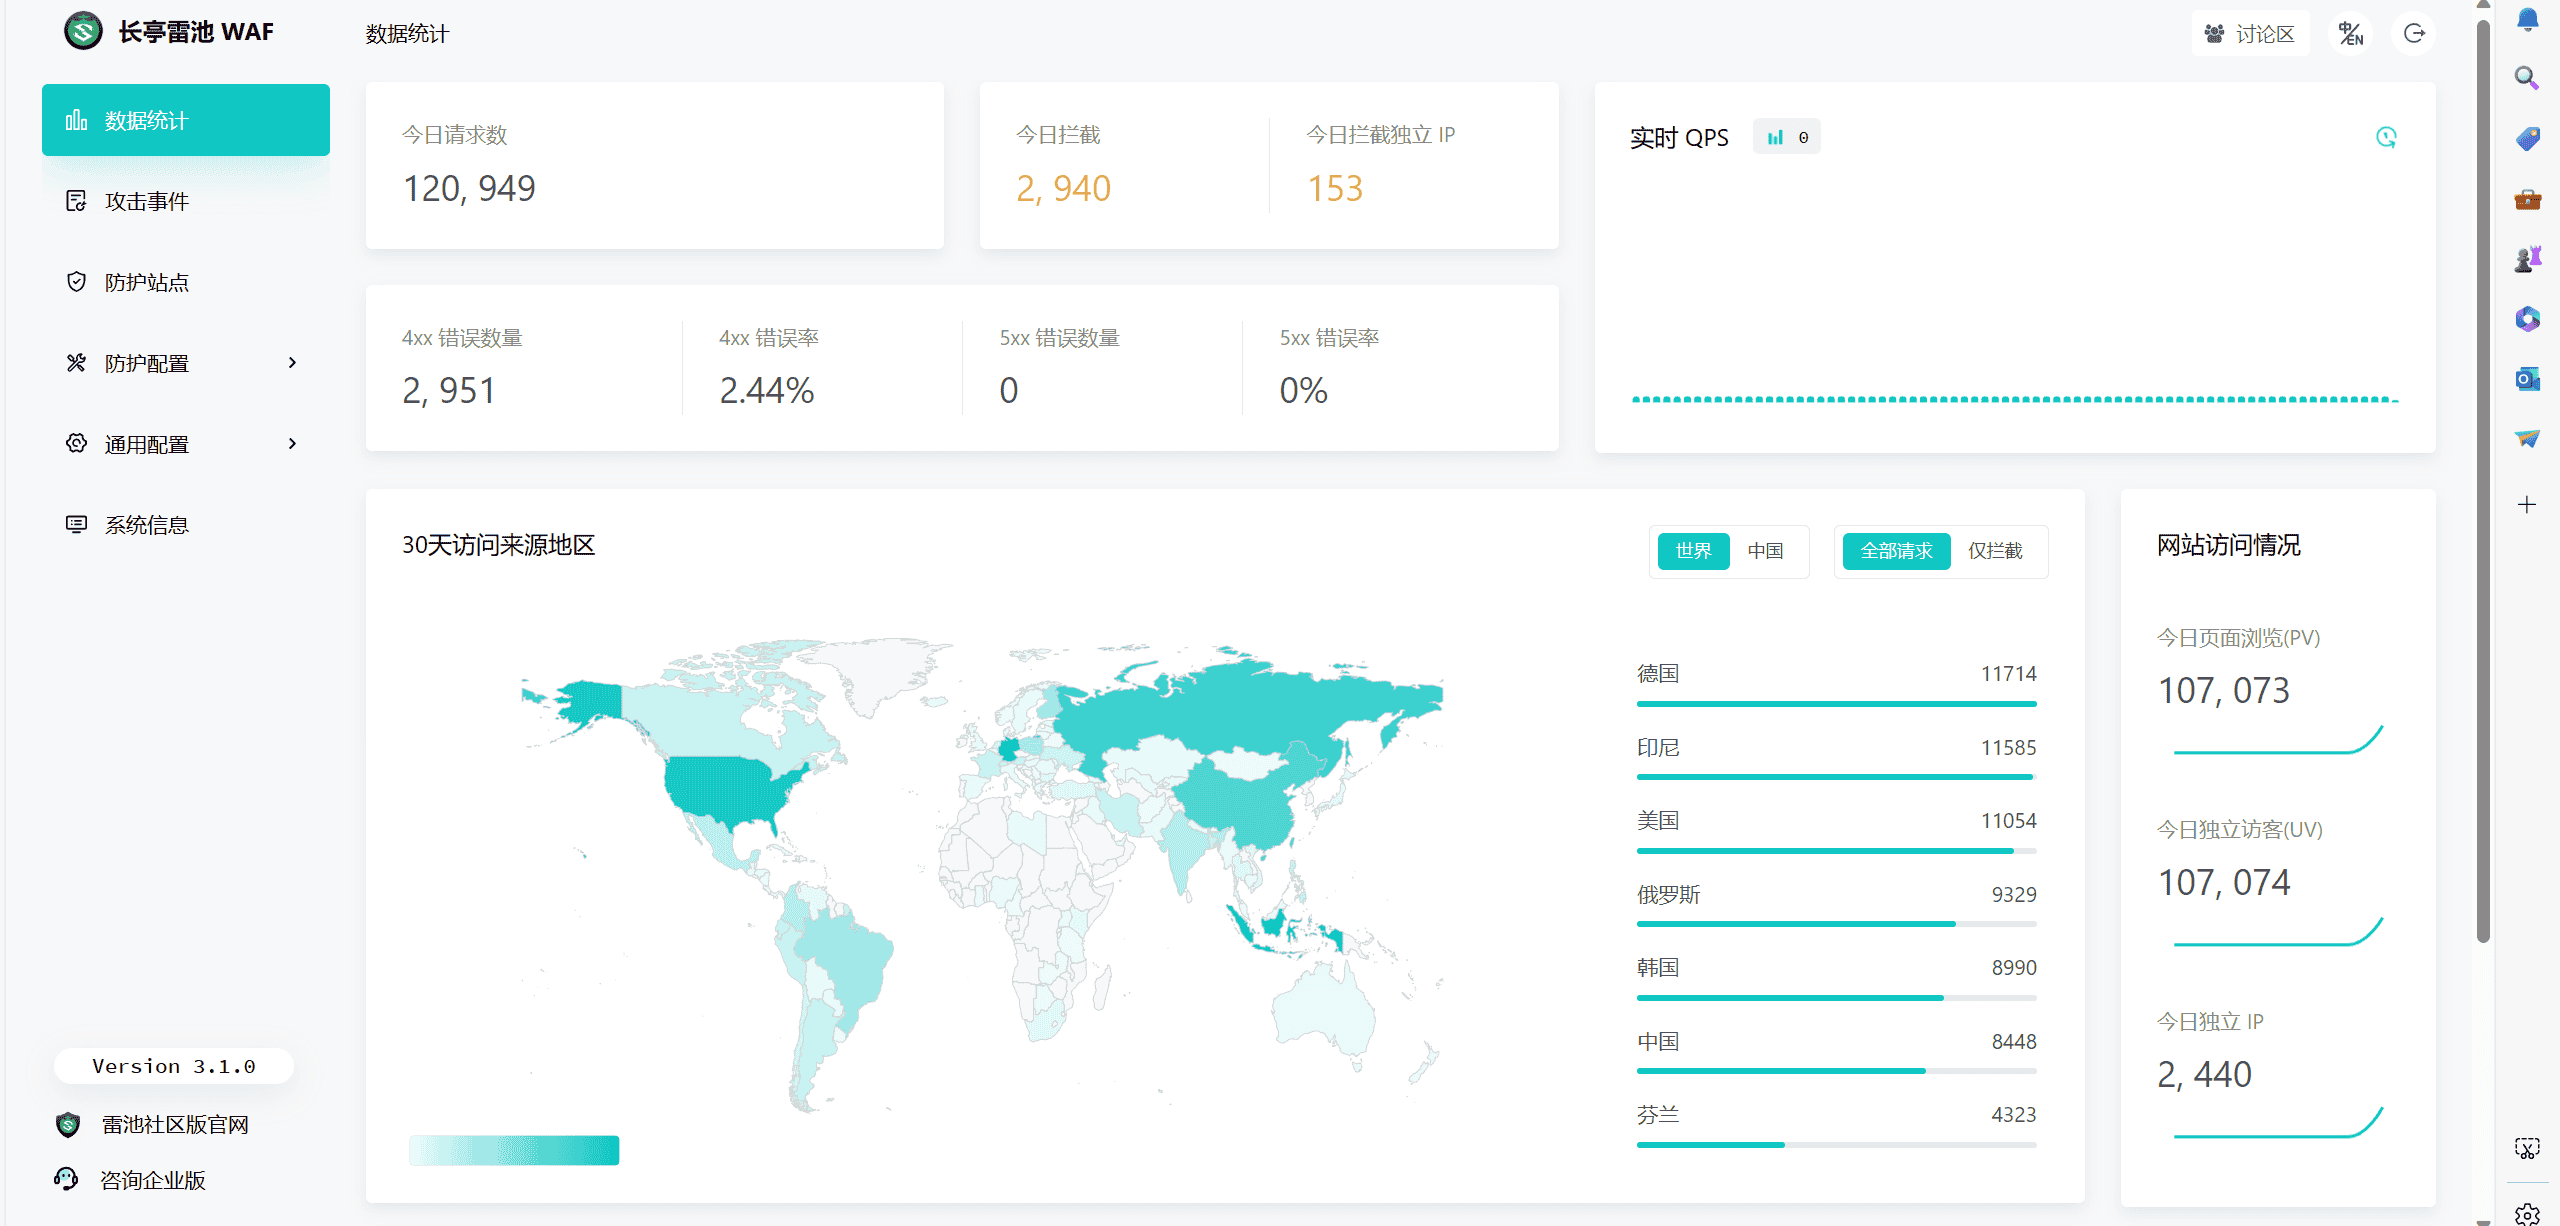
Task: Open 系统信息 page
Action: [x=147, y=525]
